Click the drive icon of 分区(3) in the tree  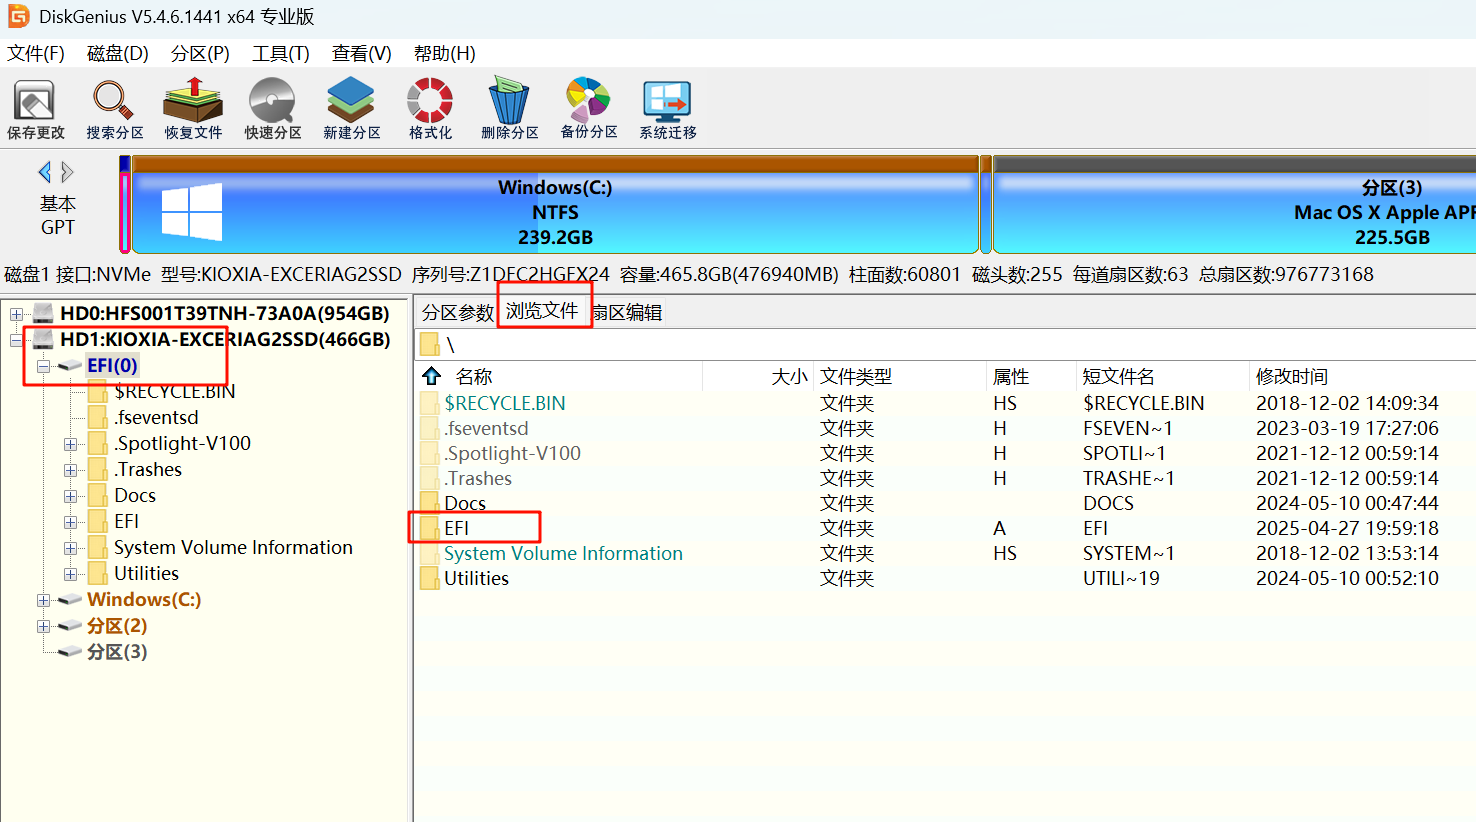click(69, 652)
